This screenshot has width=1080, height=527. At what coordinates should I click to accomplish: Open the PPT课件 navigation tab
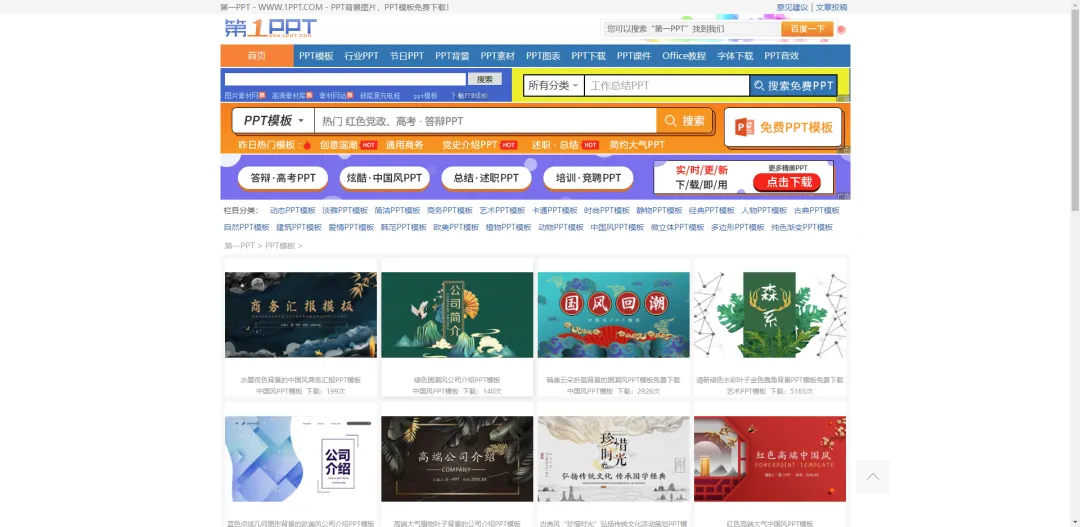click(634, 56)
